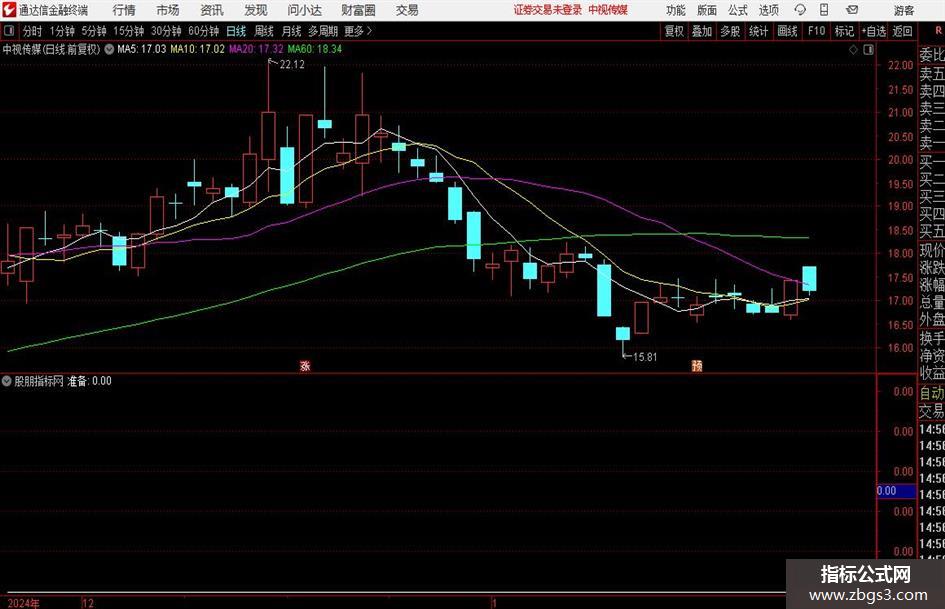Open the F10 company info button
This screenshot has width=945, height=609.
(x=816, y=31)
